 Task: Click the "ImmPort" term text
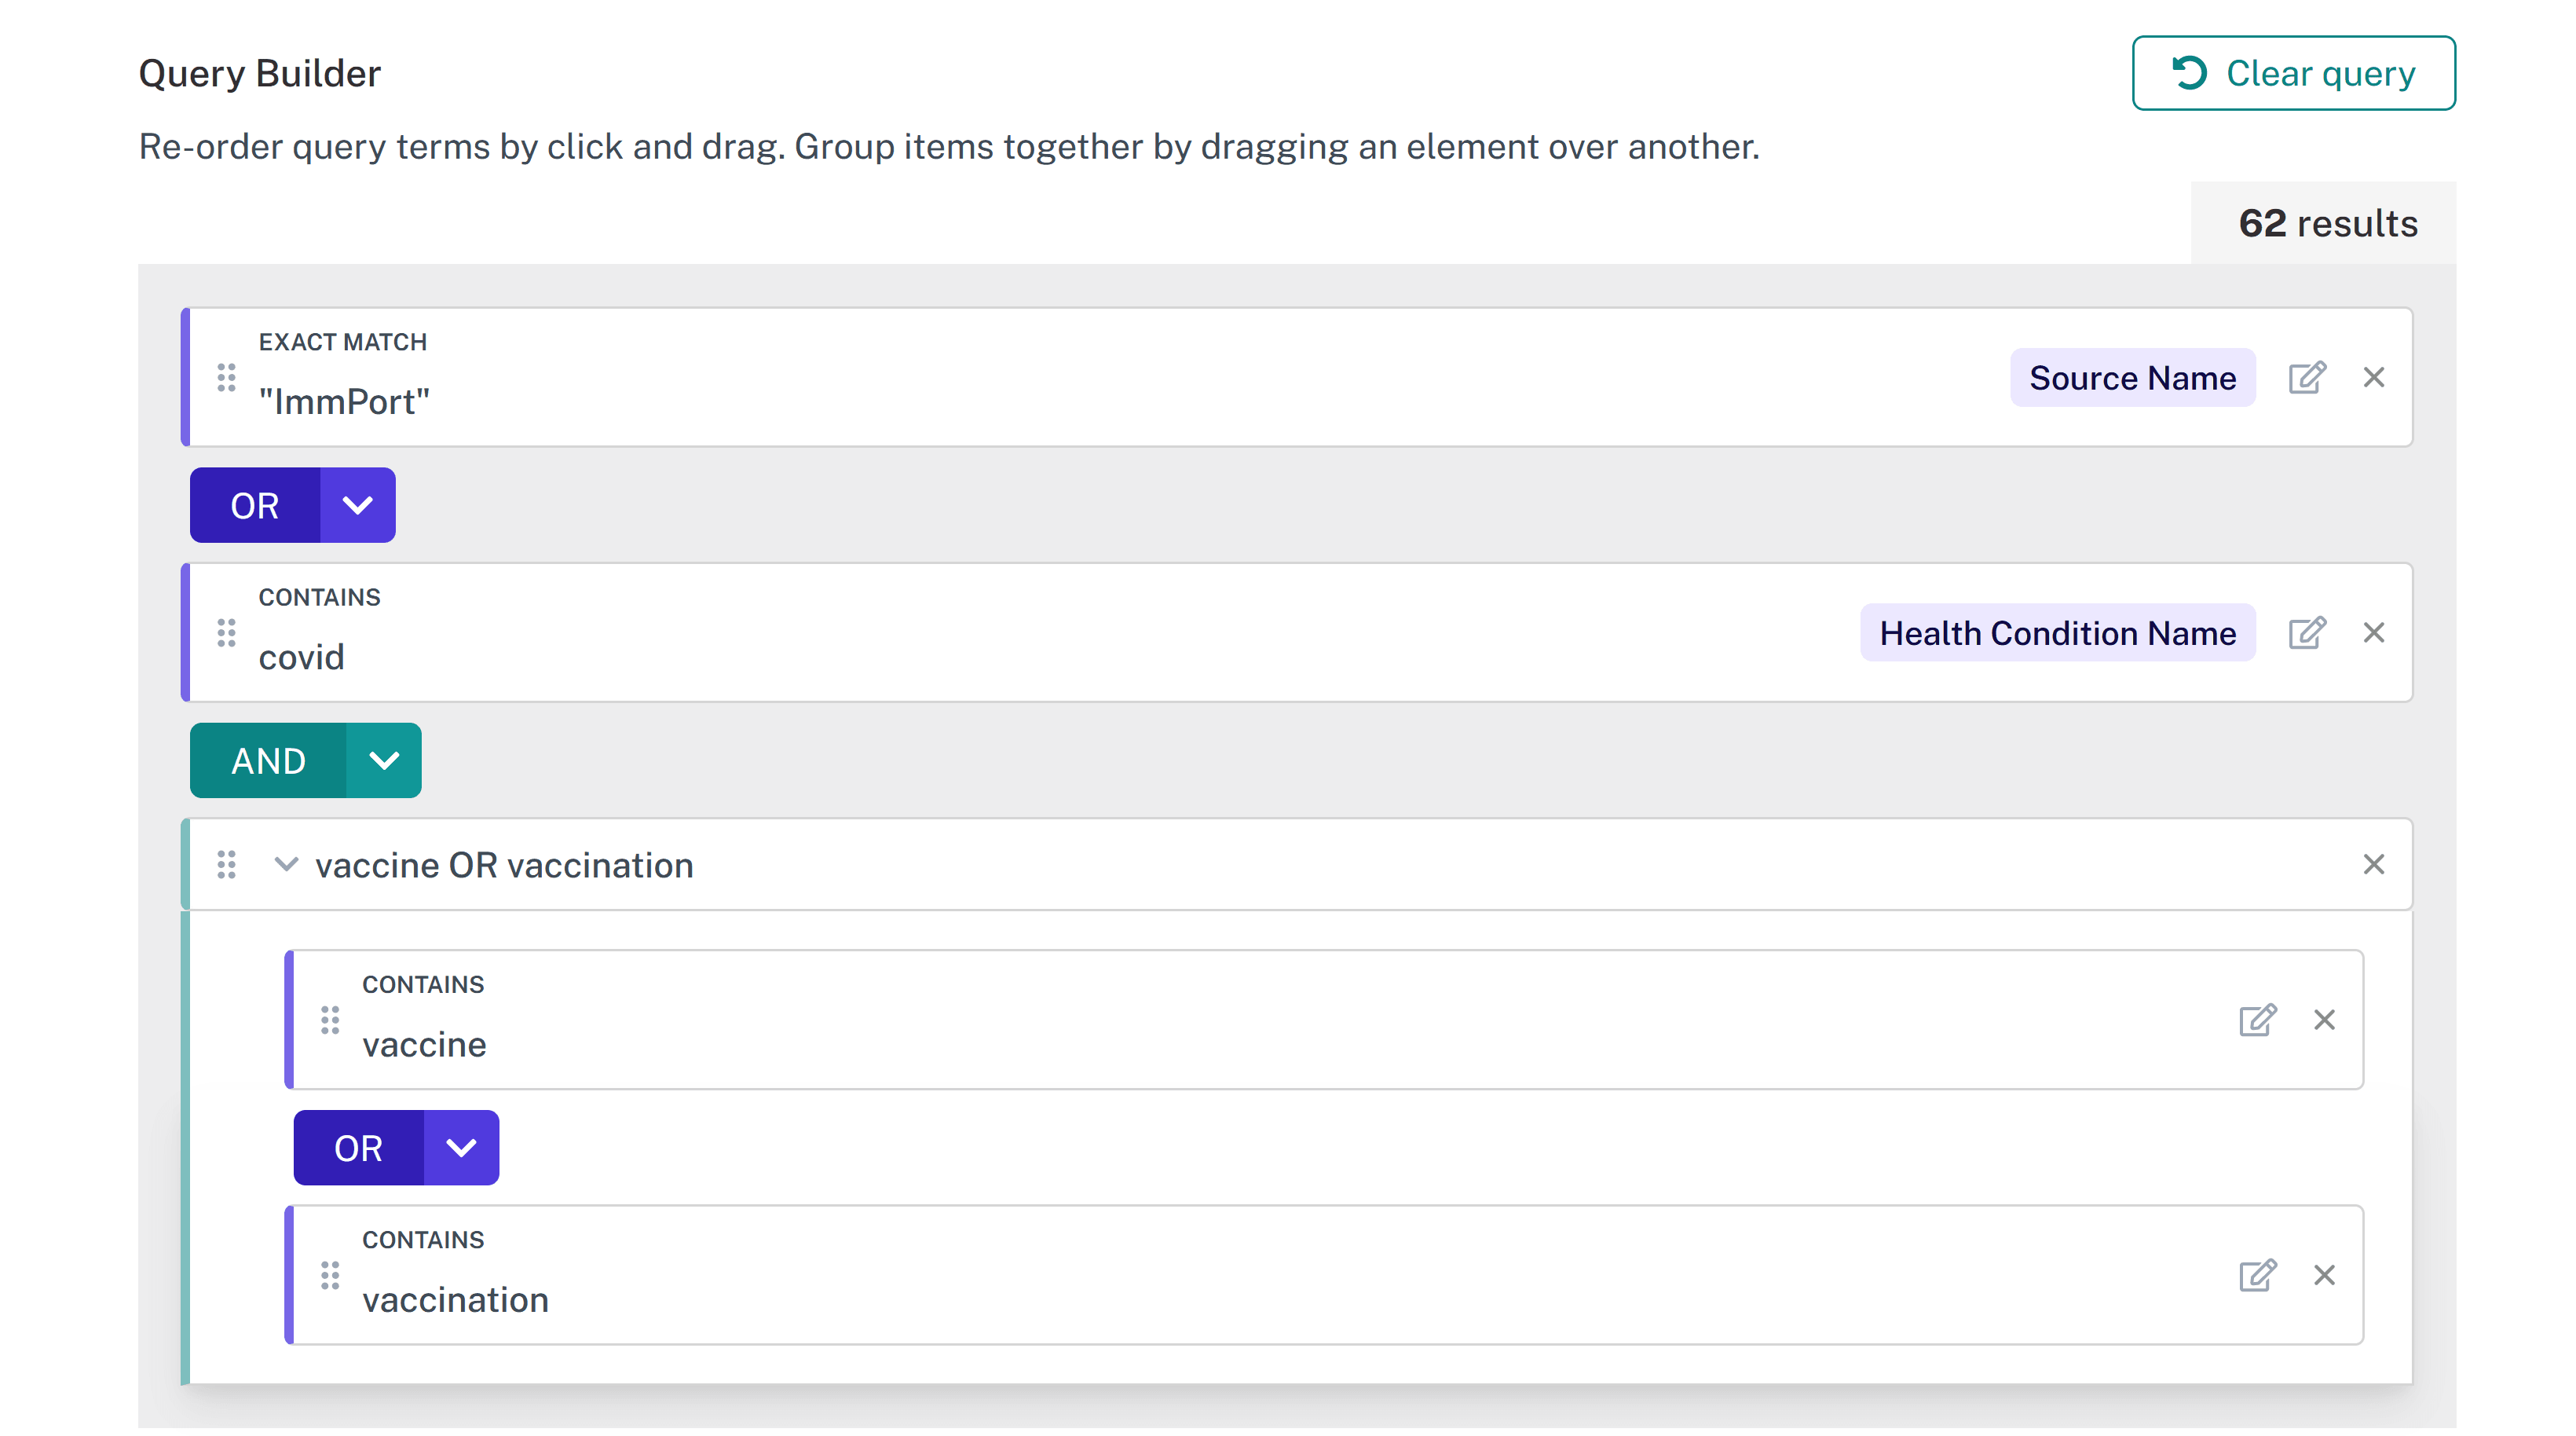[344, 402]
